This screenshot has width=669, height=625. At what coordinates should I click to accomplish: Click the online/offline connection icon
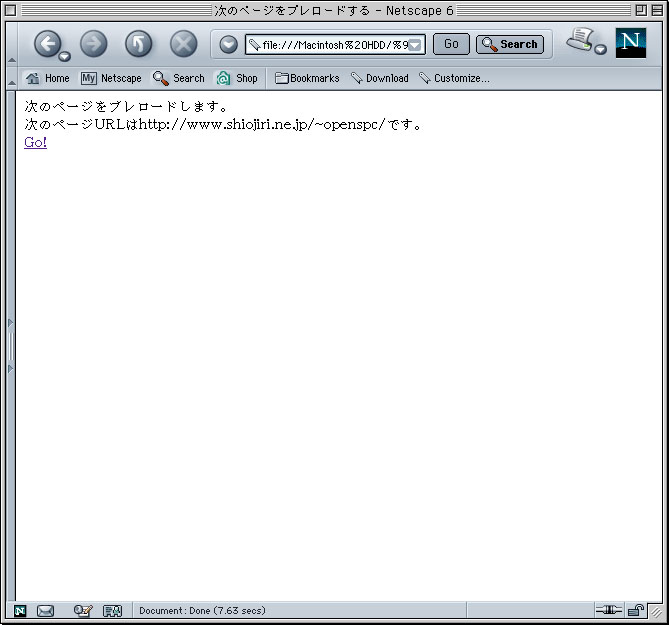[608, 610]
